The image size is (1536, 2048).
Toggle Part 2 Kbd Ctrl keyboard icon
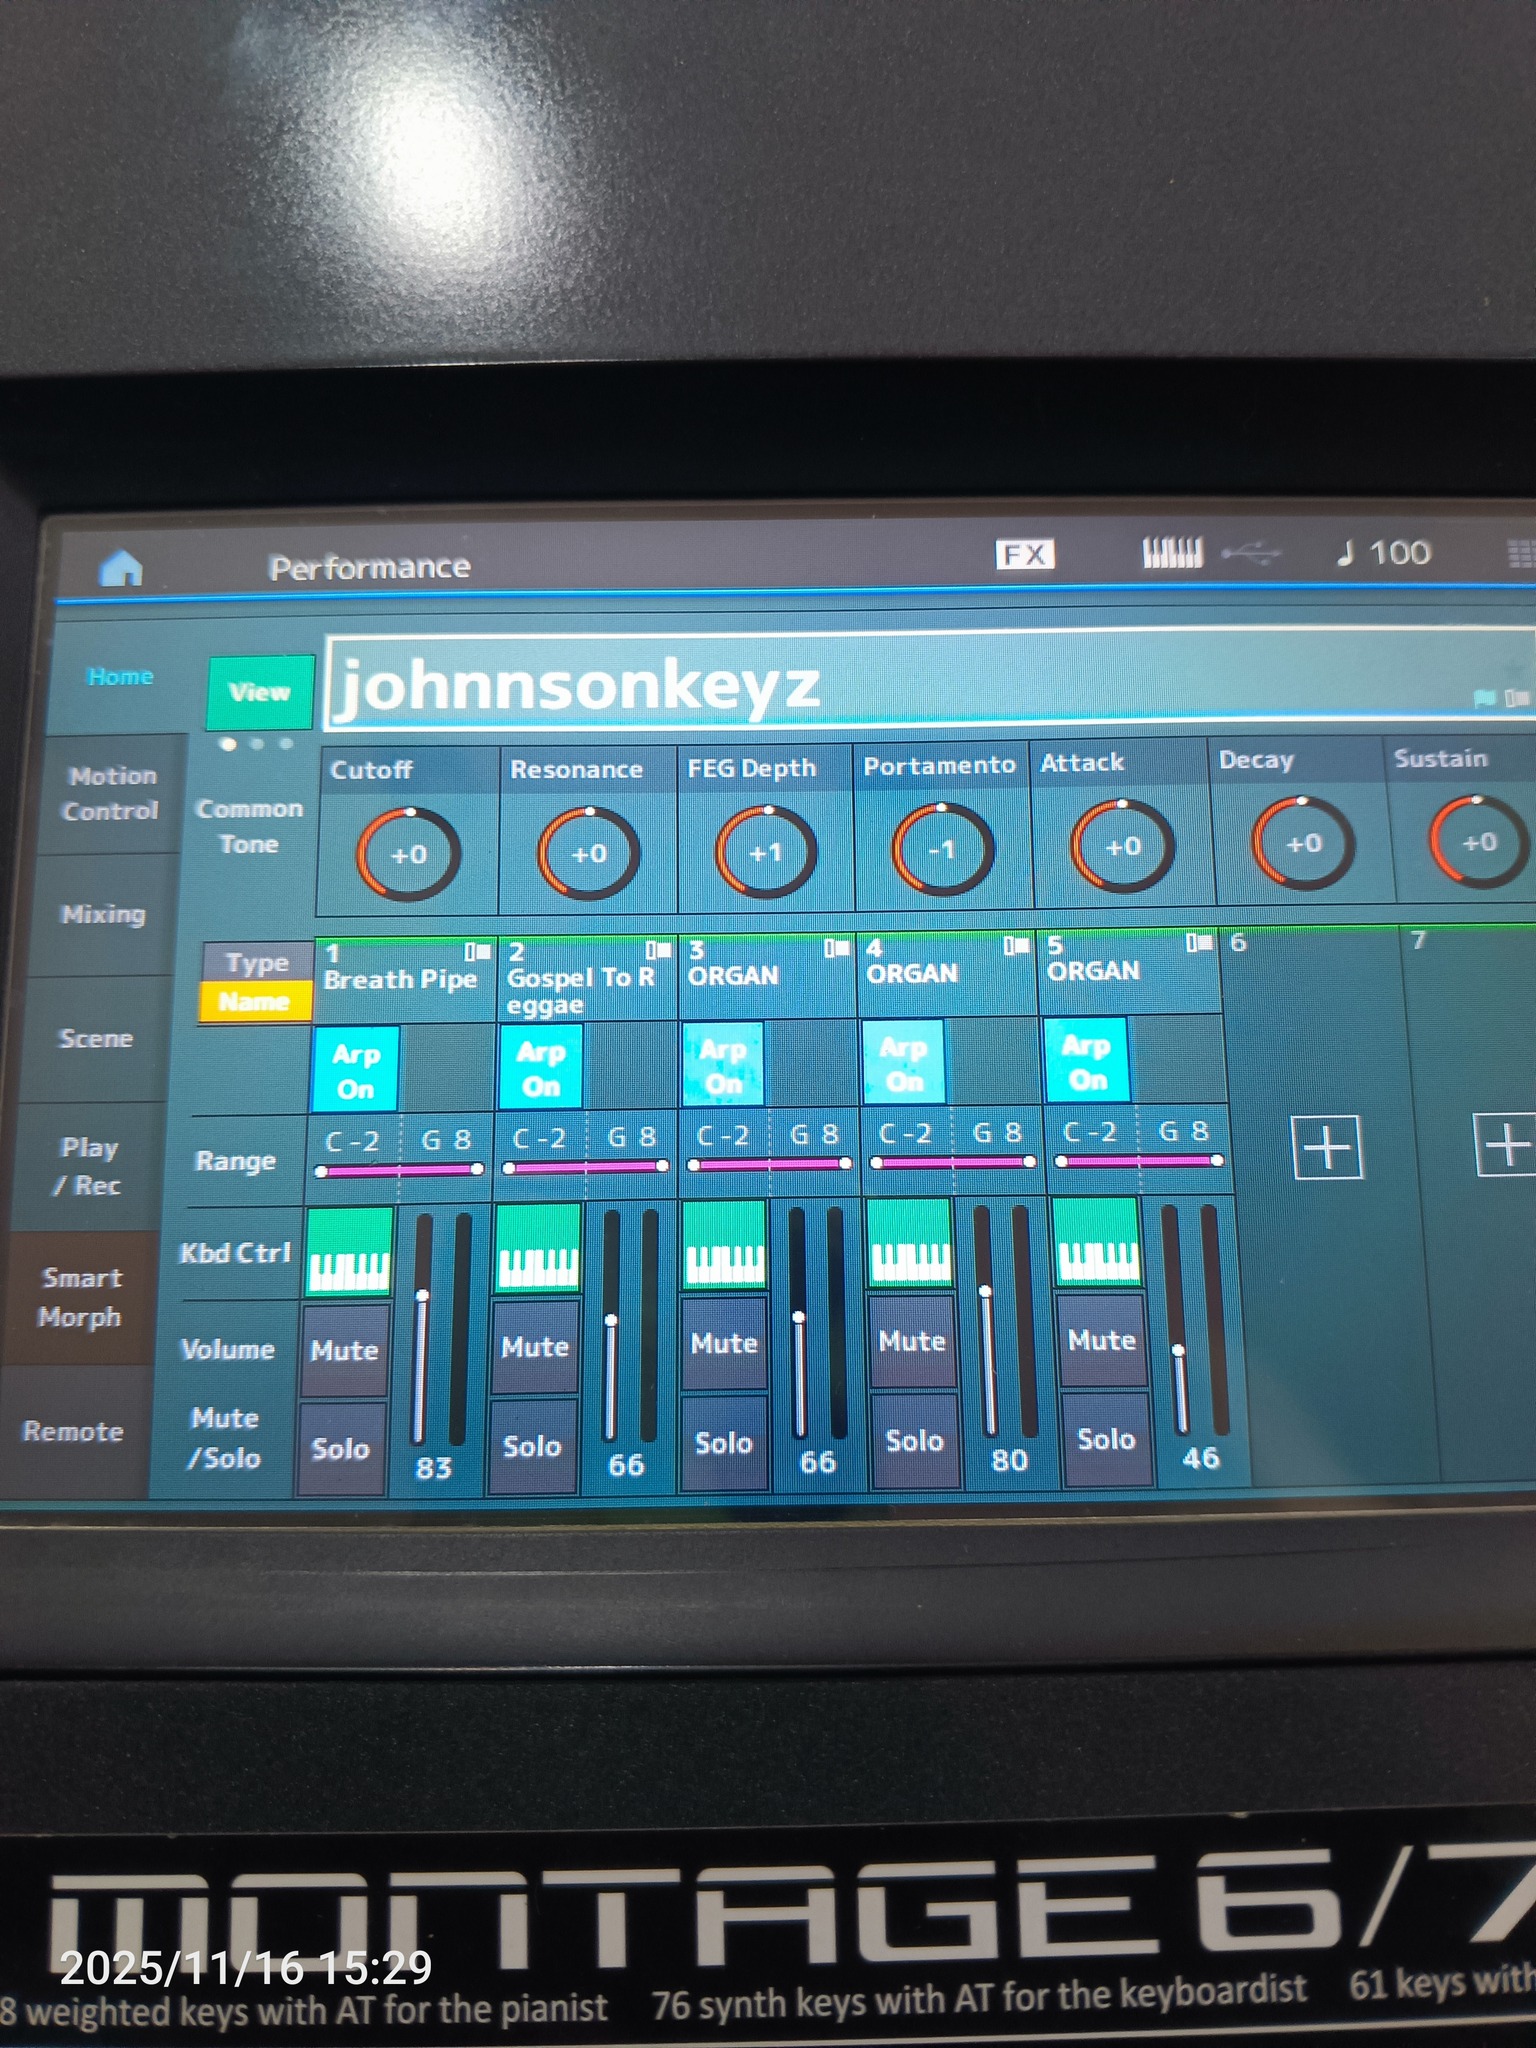point(538,1248)
